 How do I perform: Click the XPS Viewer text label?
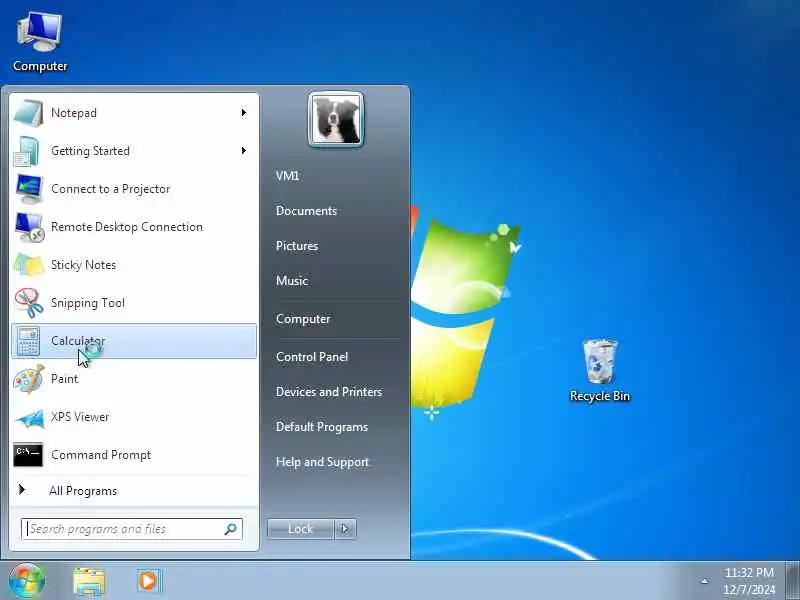(x=80, y=417)
